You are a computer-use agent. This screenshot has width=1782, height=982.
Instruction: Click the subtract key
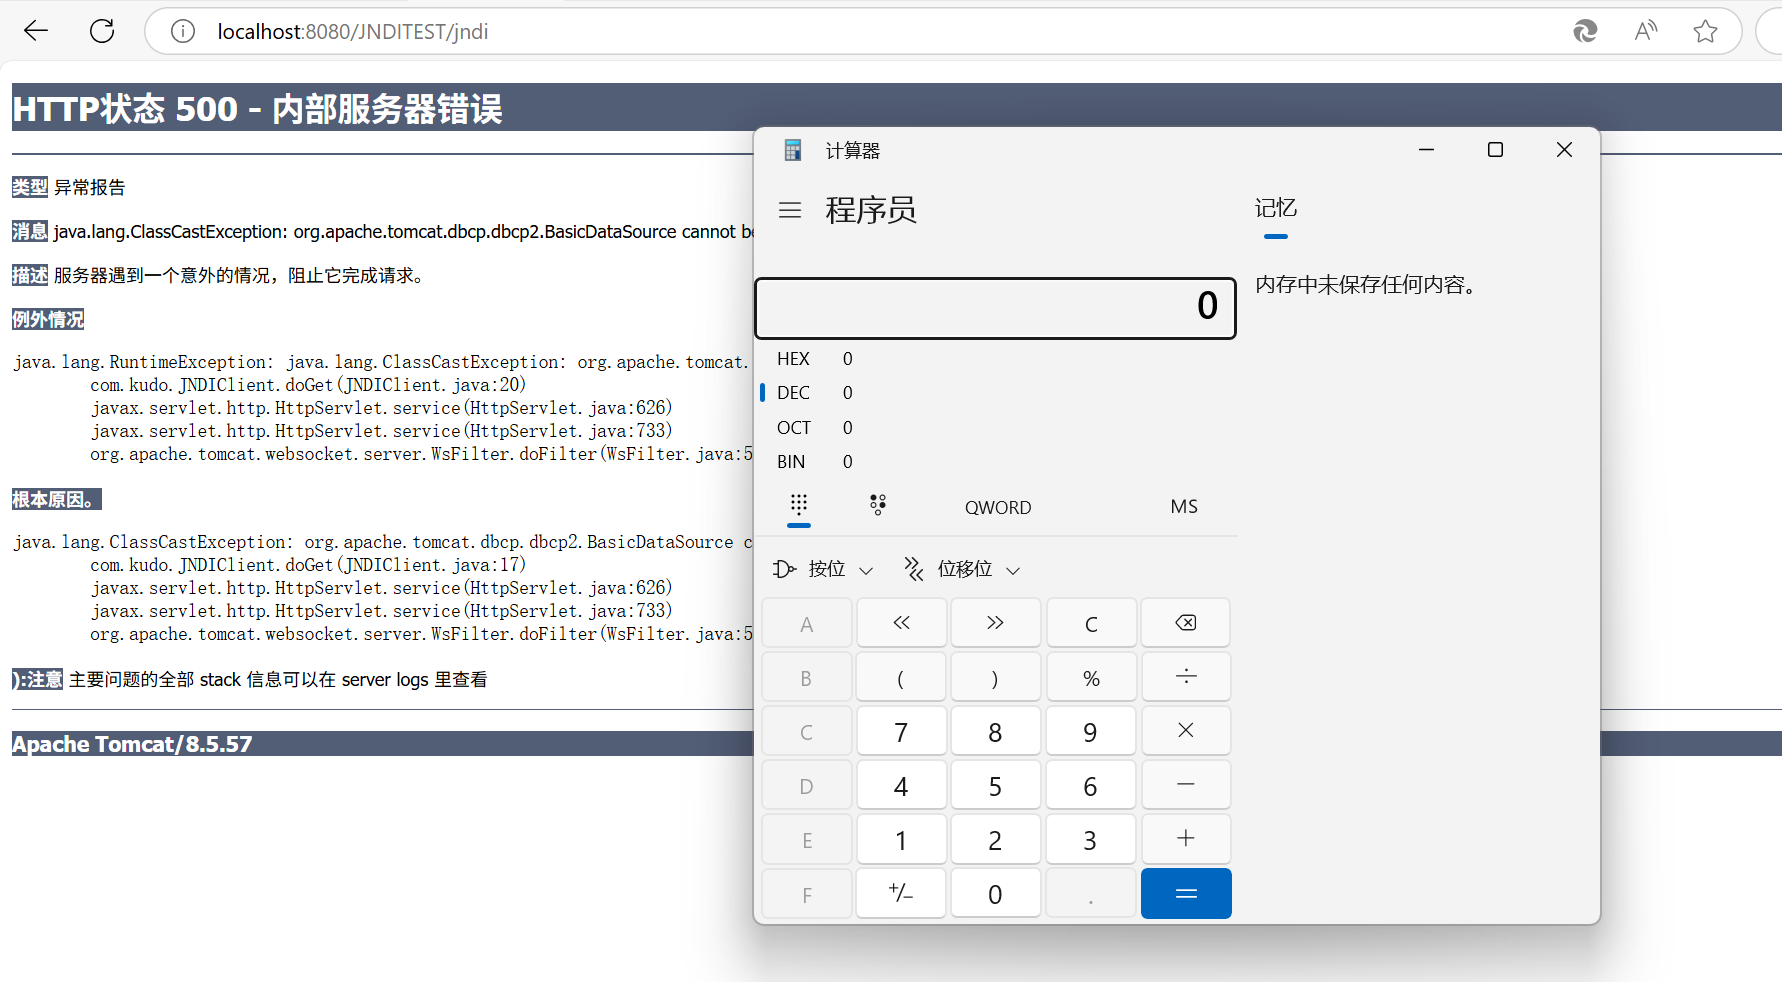point(1186,785)
